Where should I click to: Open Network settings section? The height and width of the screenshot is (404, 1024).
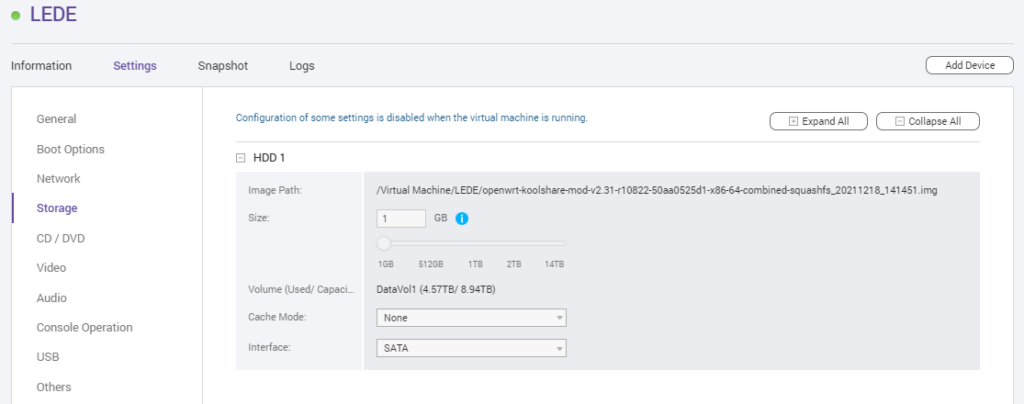tap(59, 179)
